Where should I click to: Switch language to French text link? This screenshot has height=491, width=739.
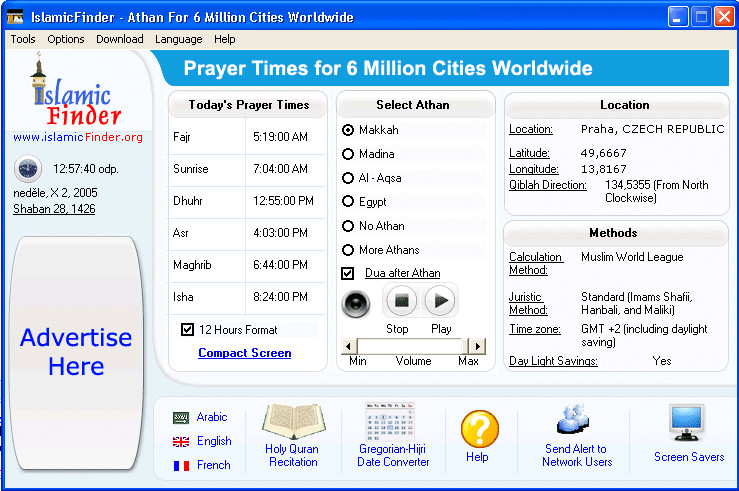pos(213,465)
